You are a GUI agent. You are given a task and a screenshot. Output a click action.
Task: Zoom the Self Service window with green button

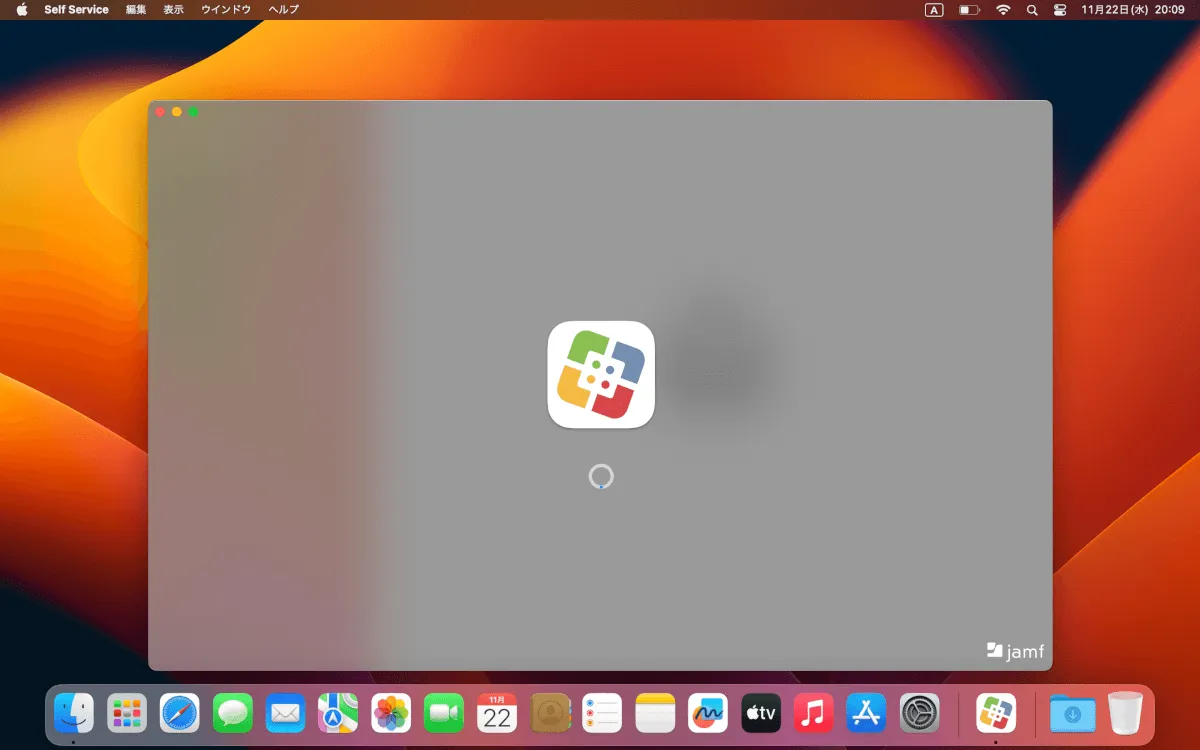(194, 112)
